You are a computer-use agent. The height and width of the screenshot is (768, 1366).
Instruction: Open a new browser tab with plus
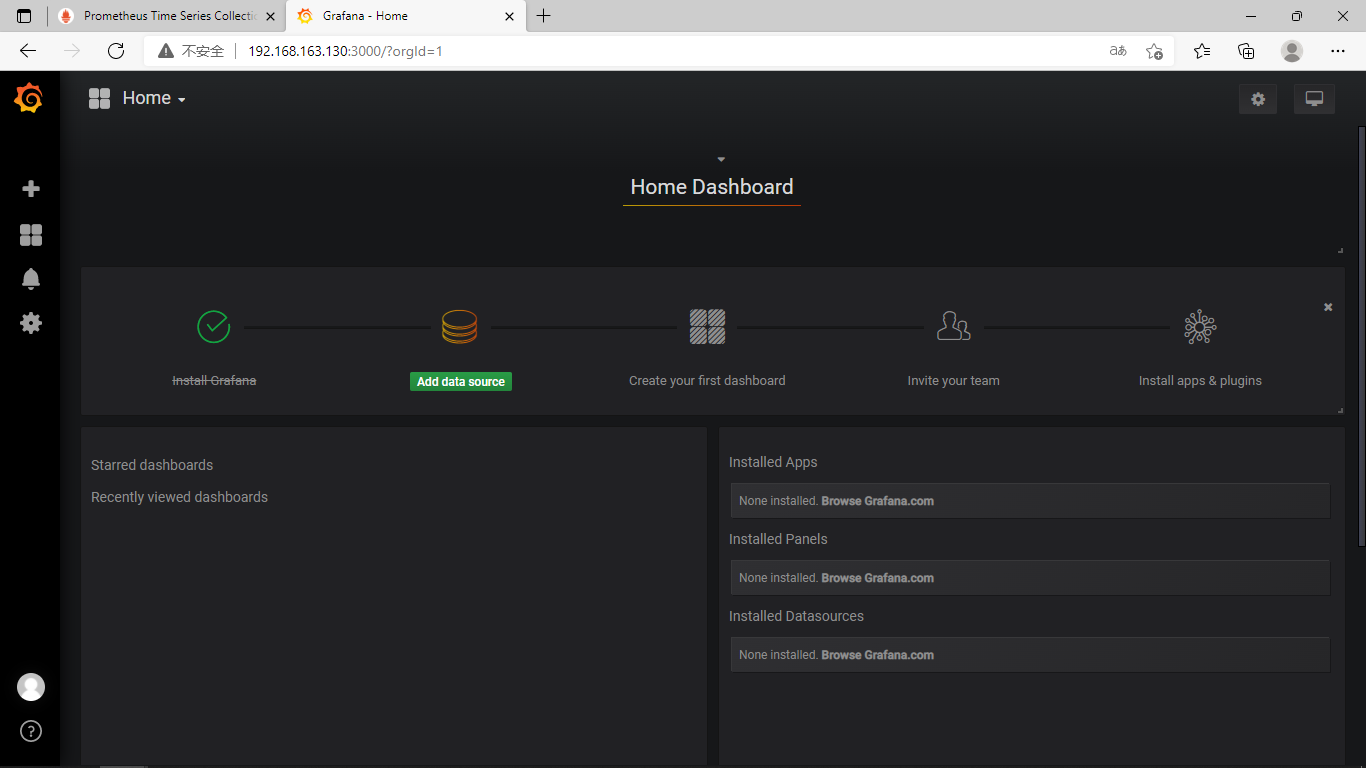(543, 16)
